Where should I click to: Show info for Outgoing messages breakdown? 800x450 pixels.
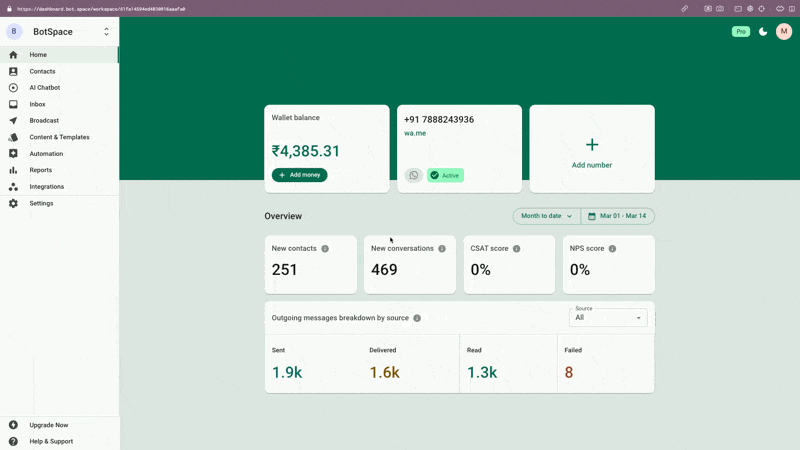(417, 318)
